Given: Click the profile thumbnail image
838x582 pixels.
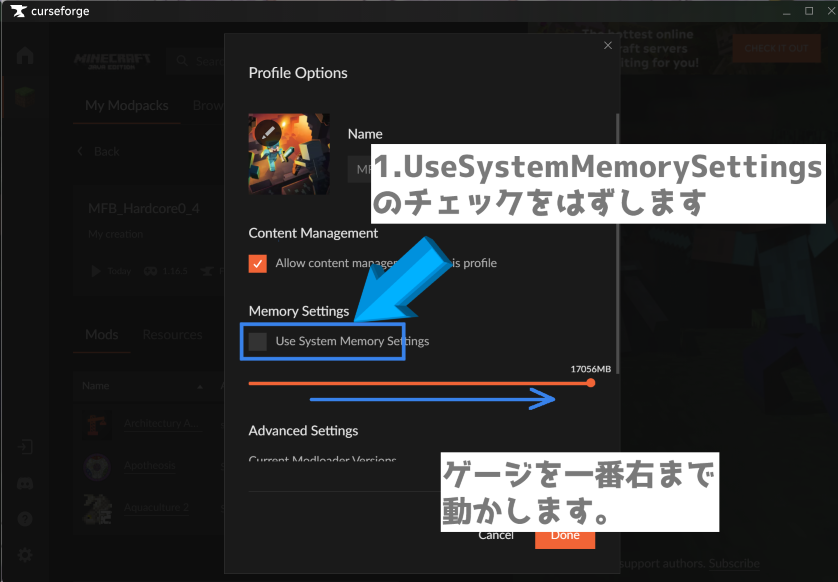Looking at the screenshot, I should point(289,154).
